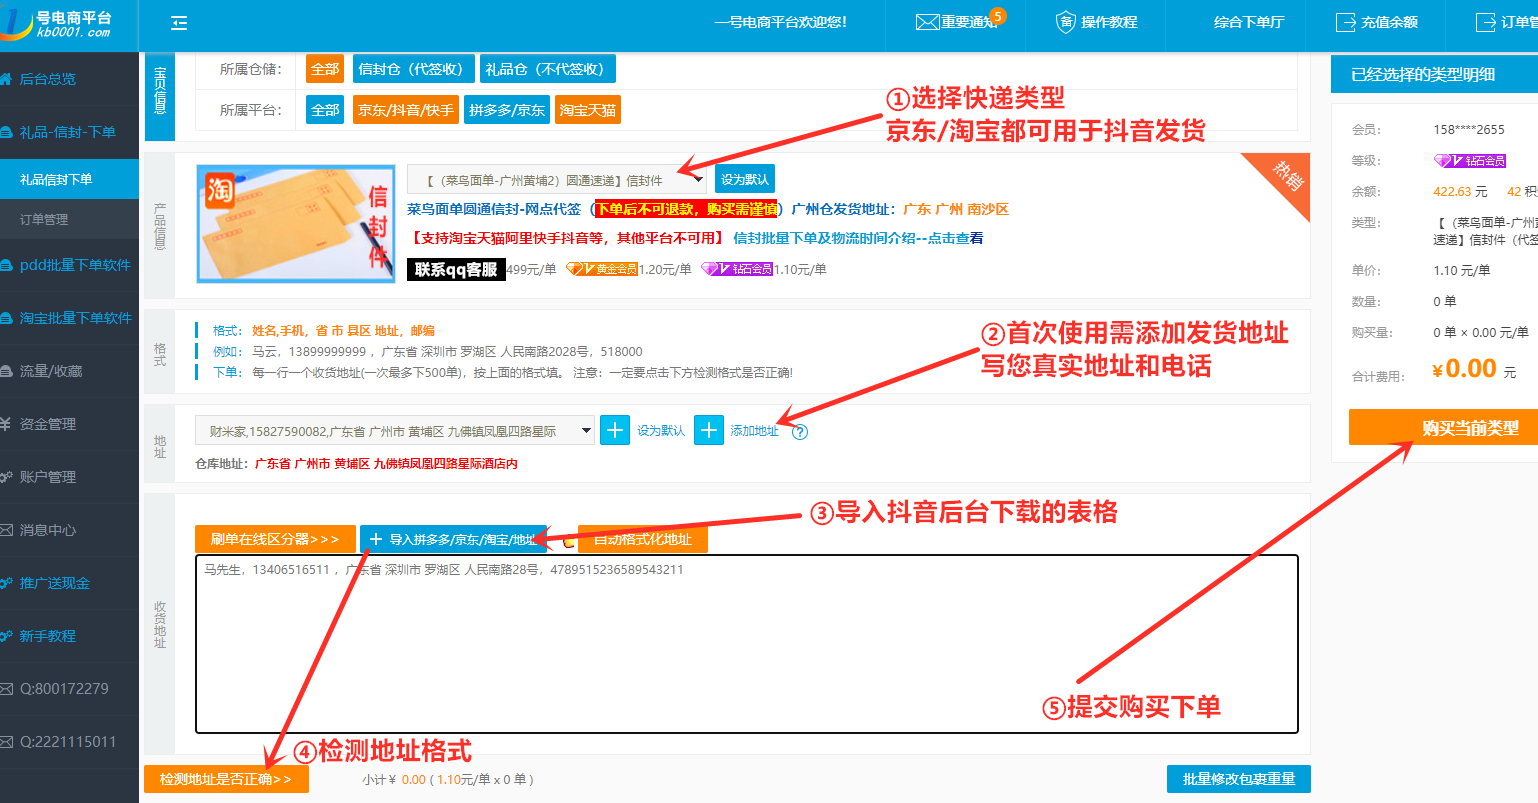Open 综合下单厅 in top bar
This screenshot has height=803, width=1538.
pos(1249,22)
